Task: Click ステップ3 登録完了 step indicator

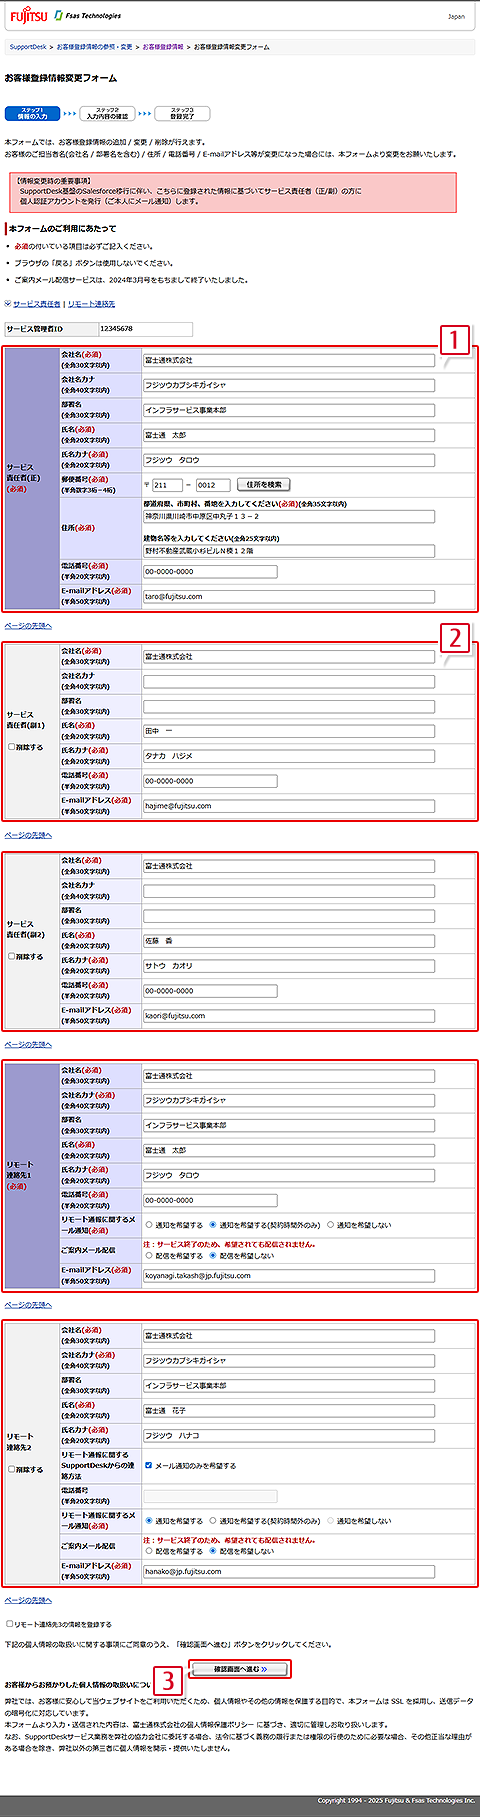Action: pos(182,114)
